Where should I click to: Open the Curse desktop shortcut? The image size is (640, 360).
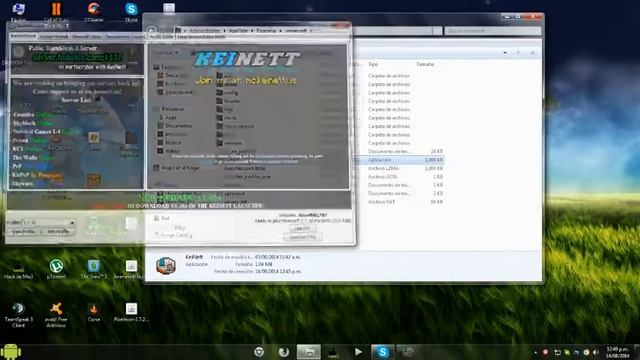tap(93, 313)
